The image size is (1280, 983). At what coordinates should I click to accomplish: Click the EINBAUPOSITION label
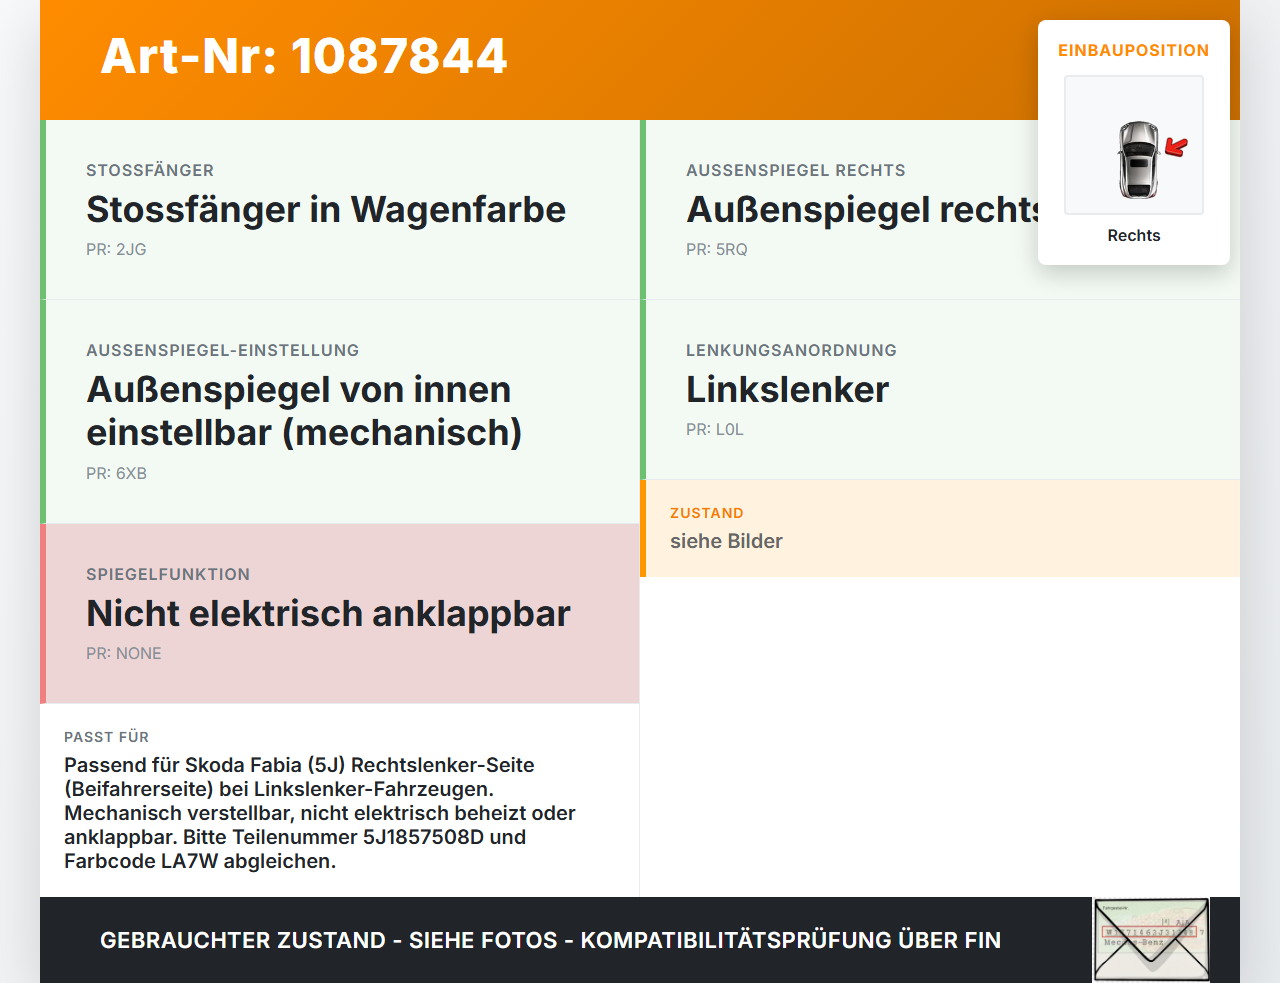click(1134, 50)
